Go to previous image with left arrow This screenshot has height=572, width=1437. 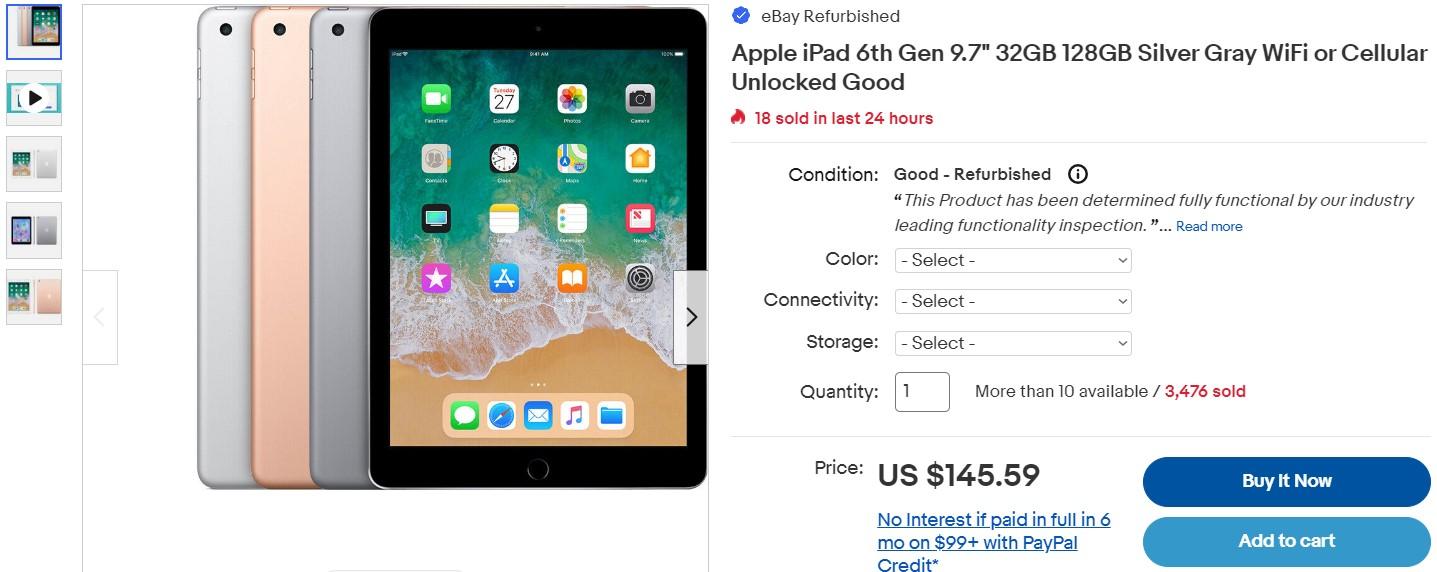point(100,317)
